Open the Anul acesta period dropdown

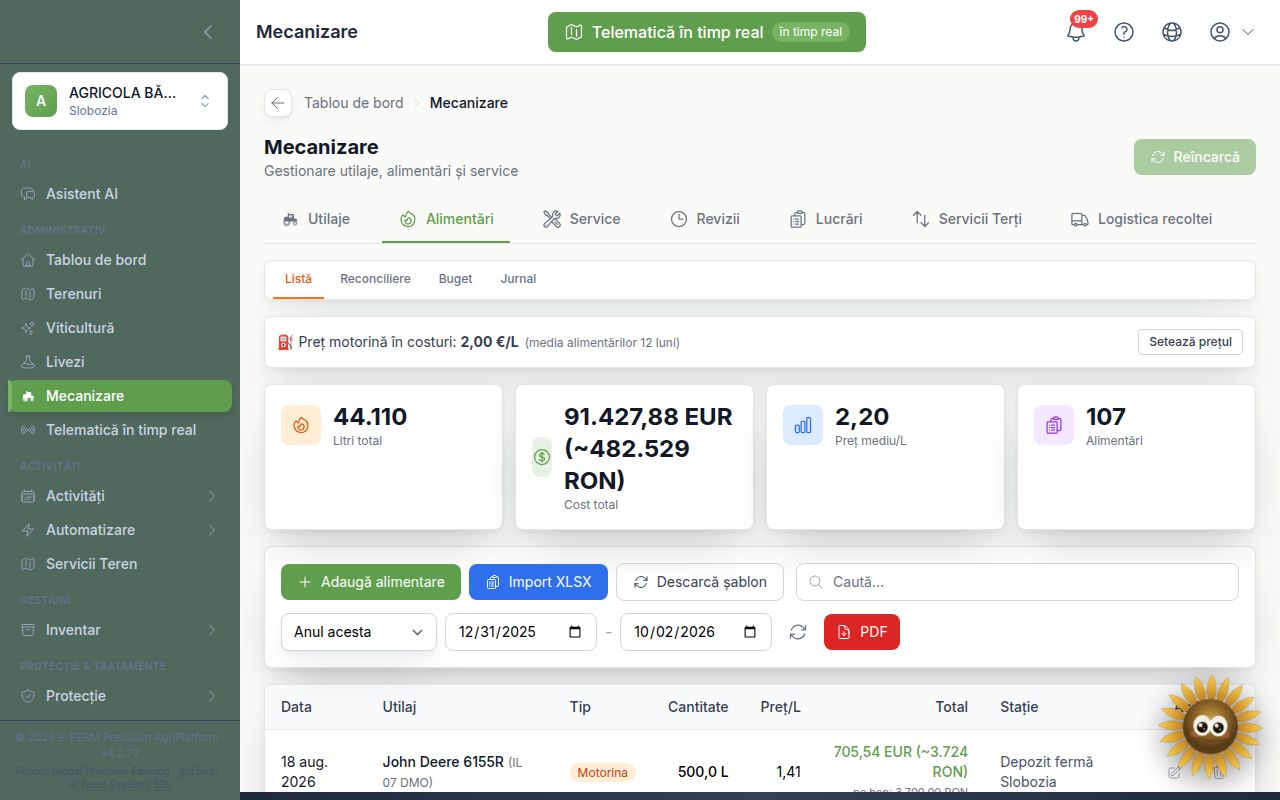(359, 632)
